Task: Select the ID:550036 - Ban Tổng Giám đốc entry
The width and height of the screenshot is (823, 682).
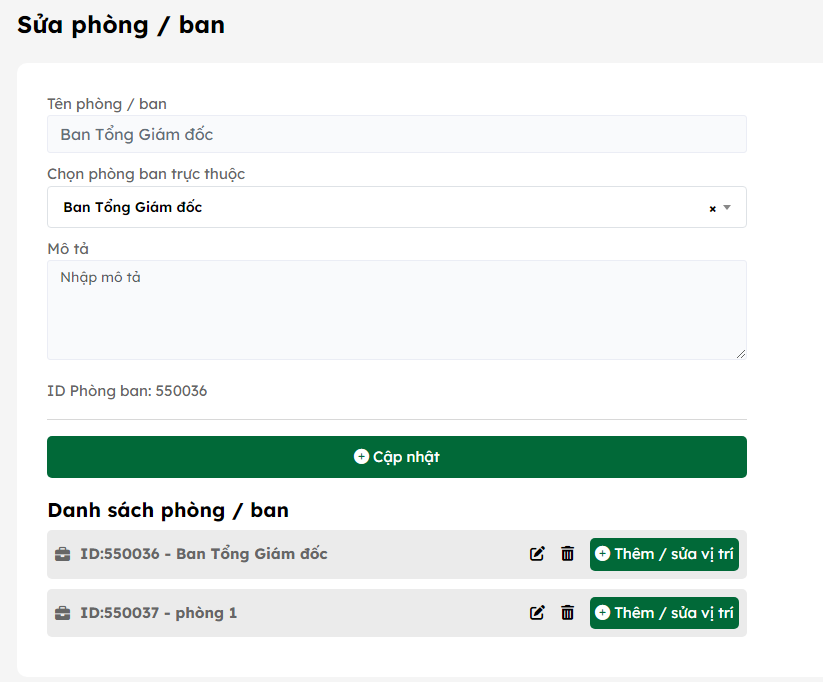Action: pos(203,554)
